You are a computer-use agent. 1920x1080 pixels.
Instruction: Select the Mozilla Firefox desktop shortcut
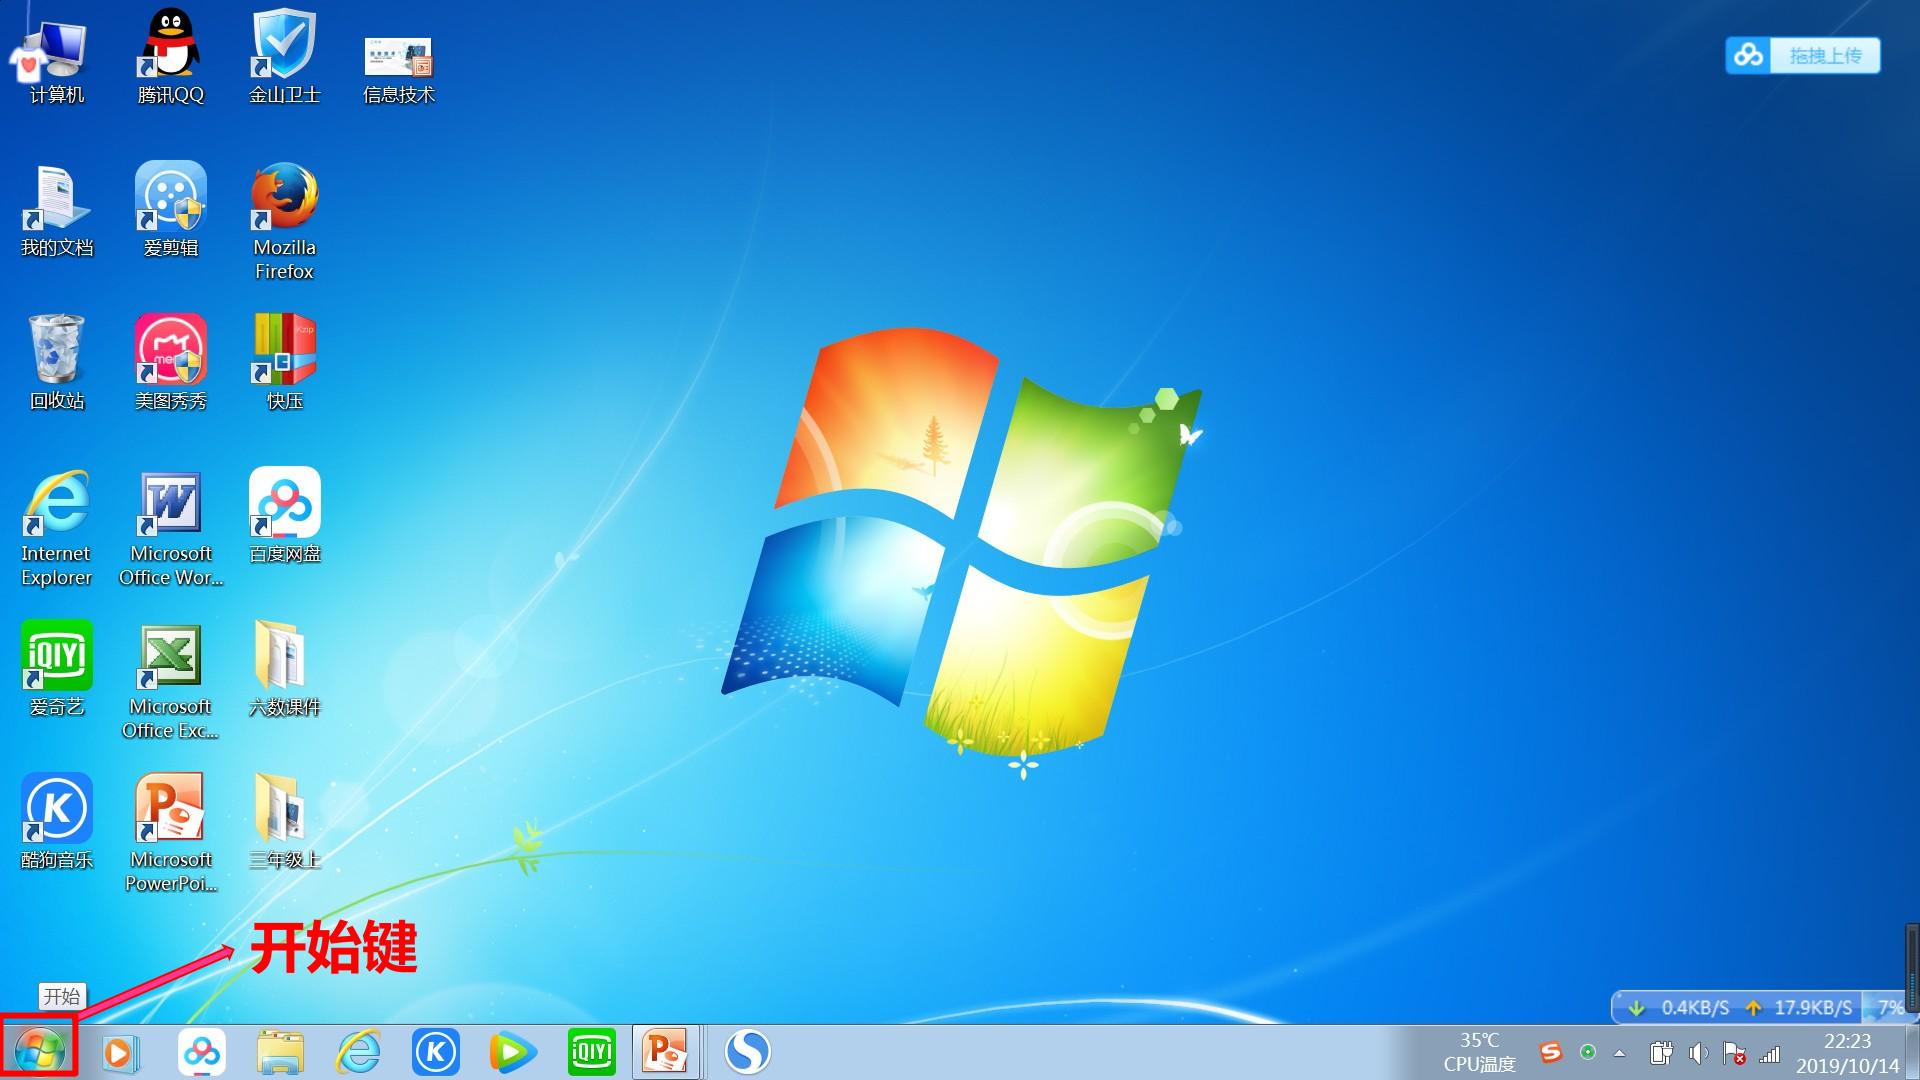click(x=284, y=221)
